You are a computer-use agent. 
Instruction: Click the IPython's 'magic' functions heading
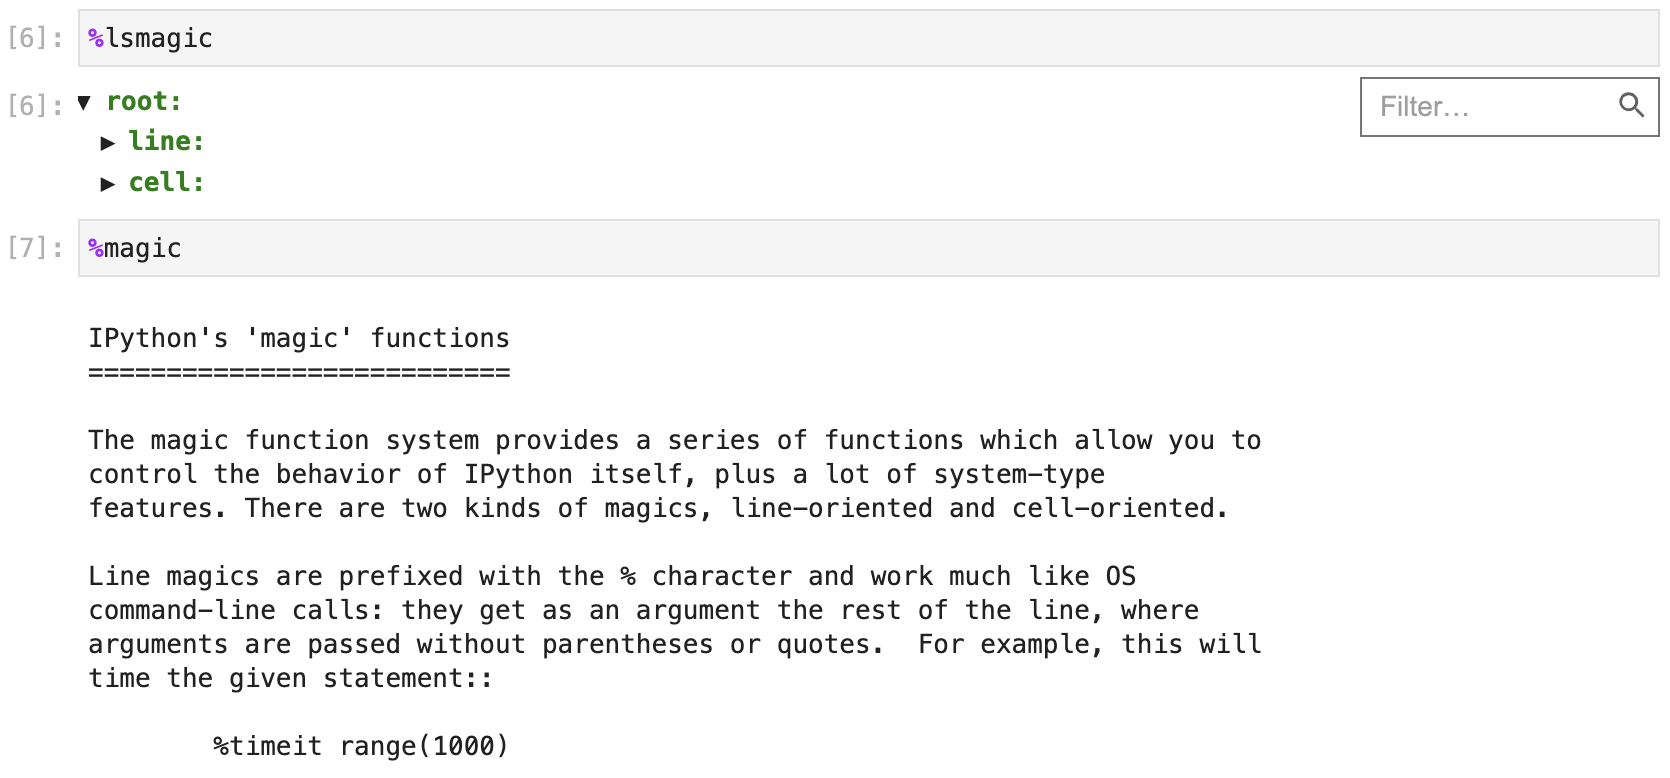point(299,338)
